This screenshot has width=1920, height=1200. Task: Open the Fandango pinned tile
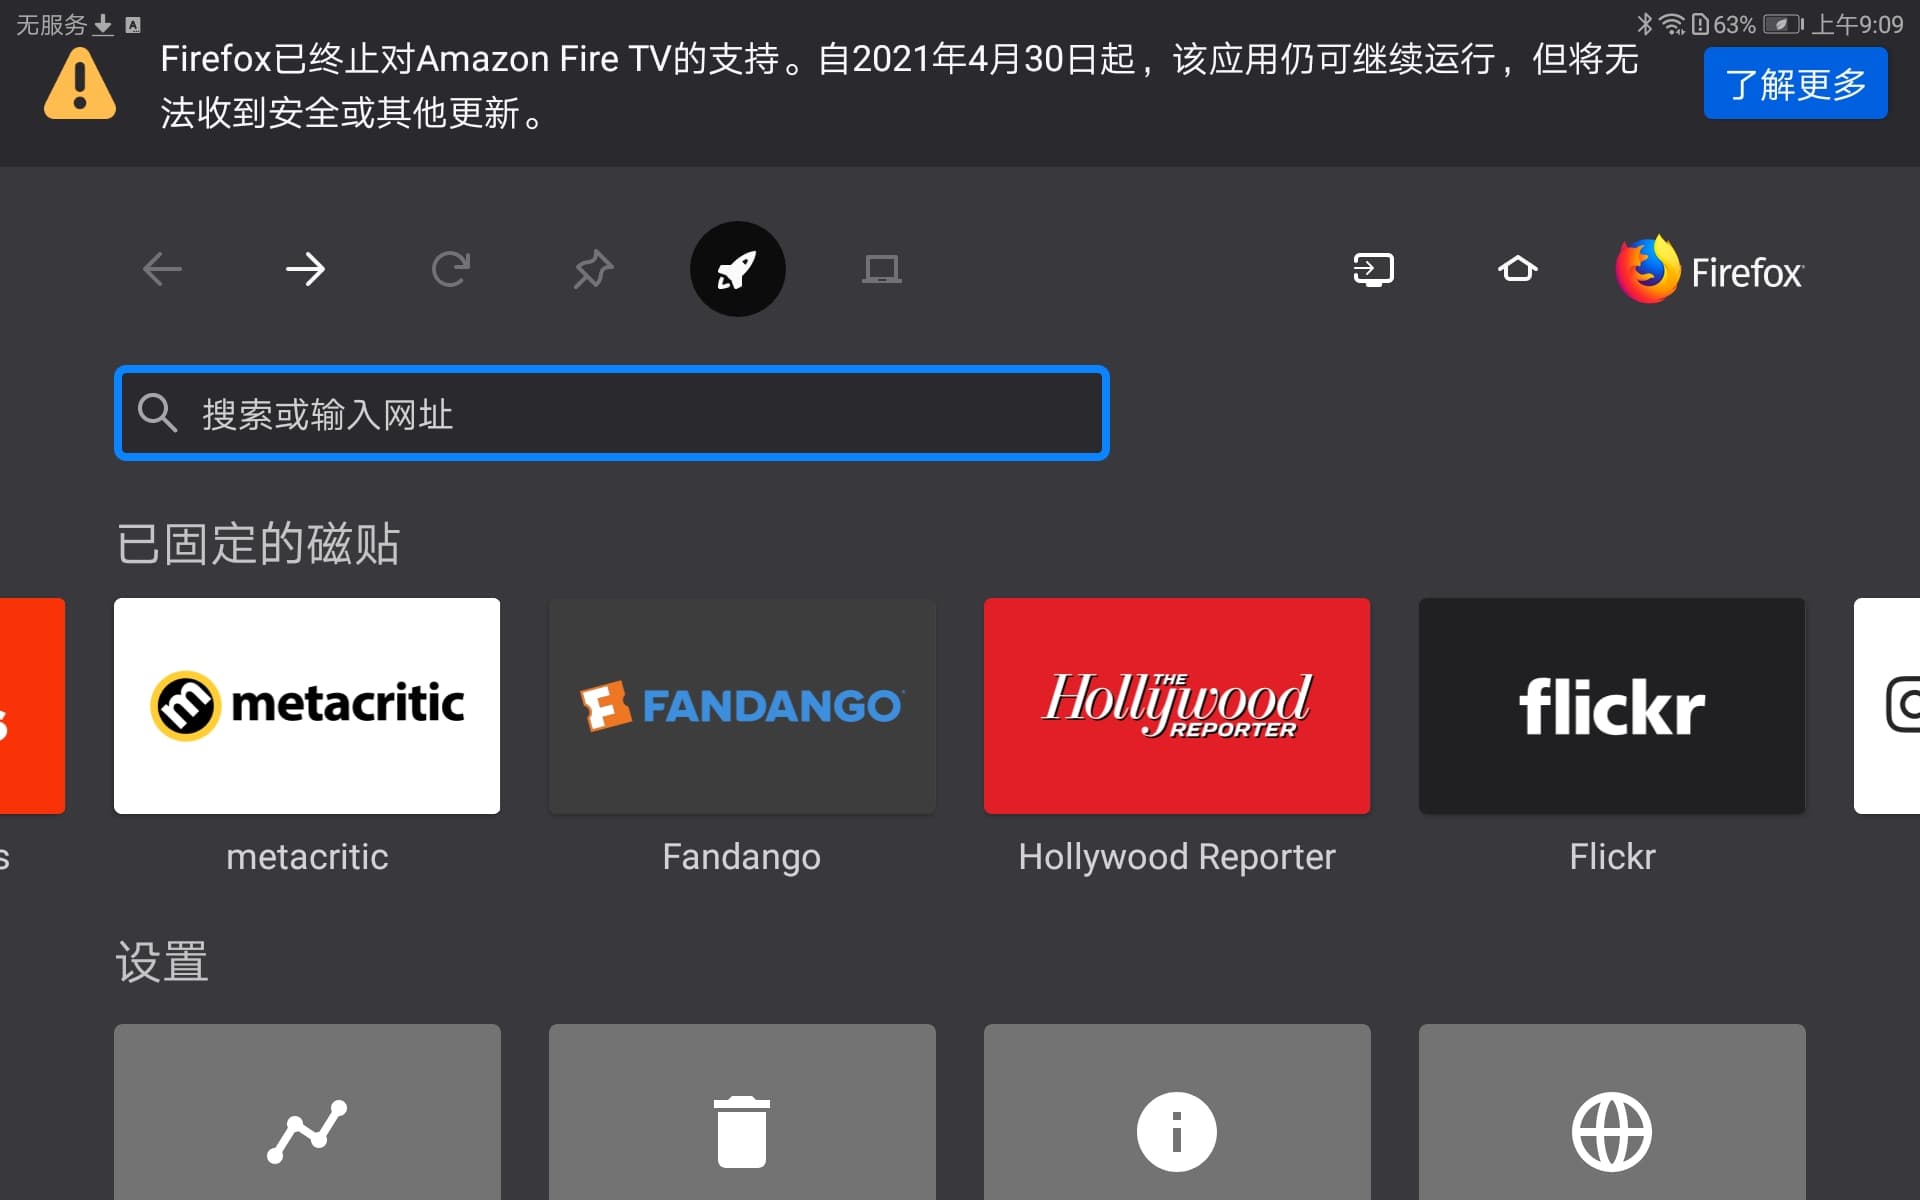(742, 706)
